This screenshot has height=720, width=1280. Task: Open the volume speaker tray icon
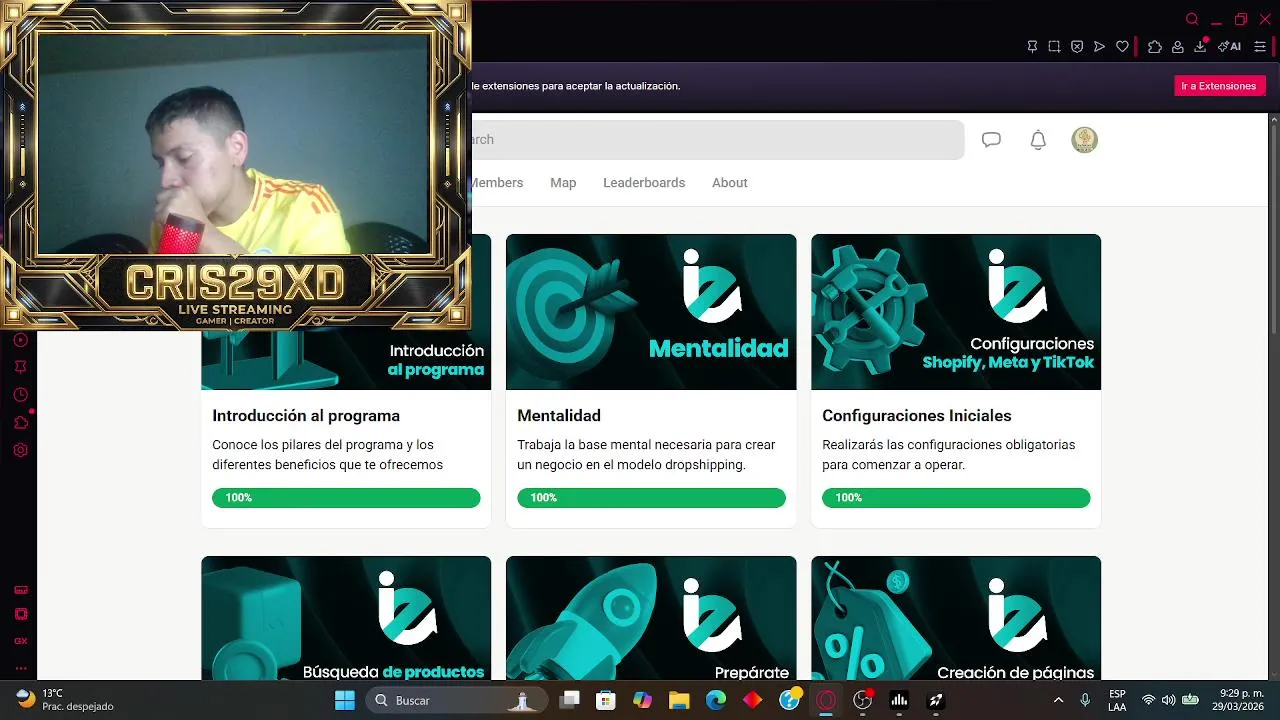[x=1169, y=700]
